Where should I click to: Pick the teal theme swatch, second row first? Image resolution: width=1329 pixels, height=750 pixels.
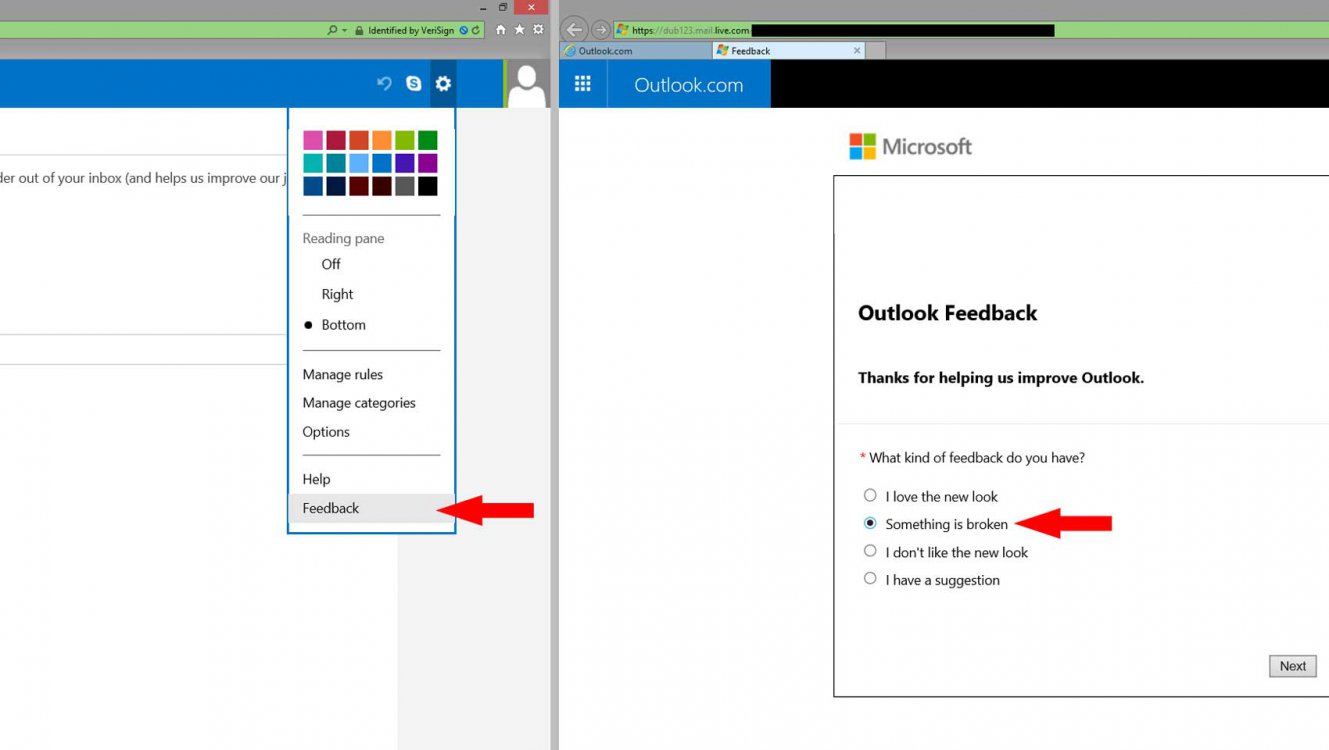coord(313,163)
